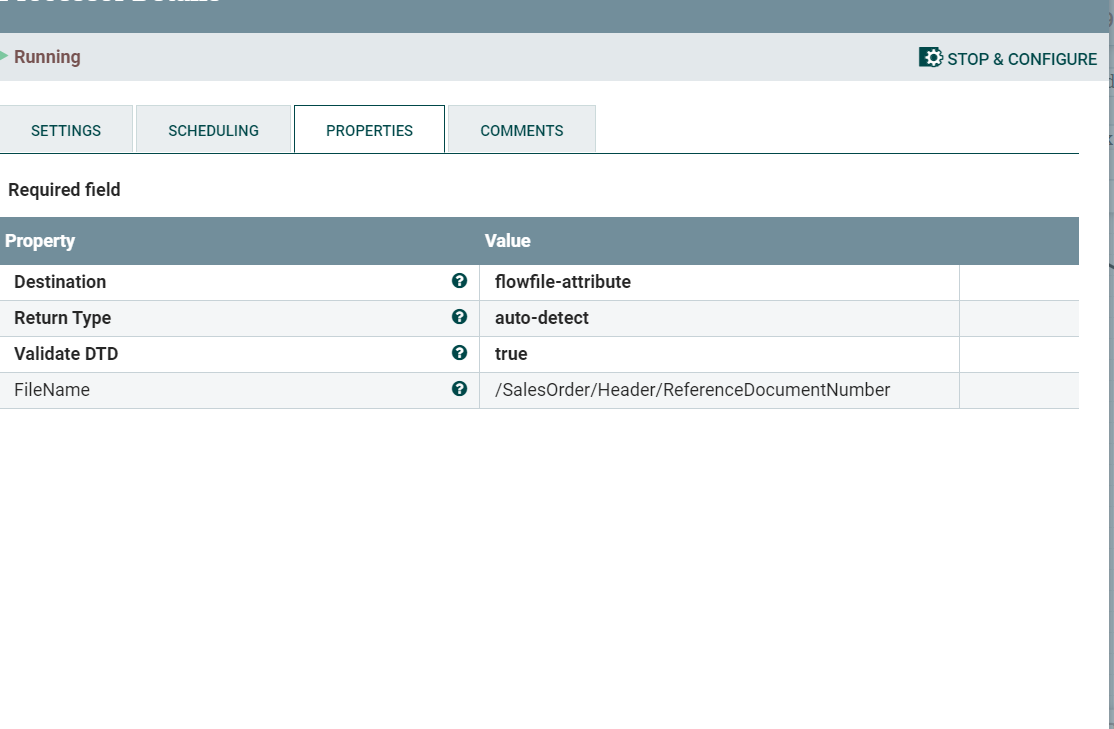This screenshot has height=729, width=1114.
Task: Click the gear icon for Stop & Configure
Action: point(931,58)
